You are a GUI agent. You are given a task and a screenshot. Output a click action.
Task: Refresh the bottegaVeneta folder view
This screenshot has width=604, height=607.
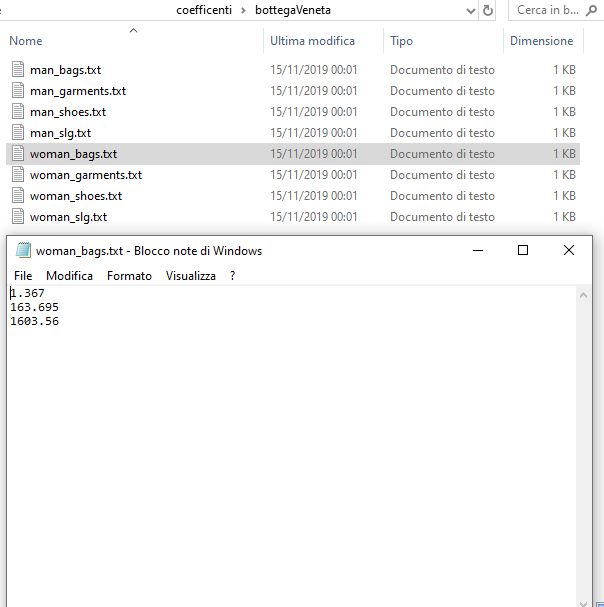[x=488, y=11]
